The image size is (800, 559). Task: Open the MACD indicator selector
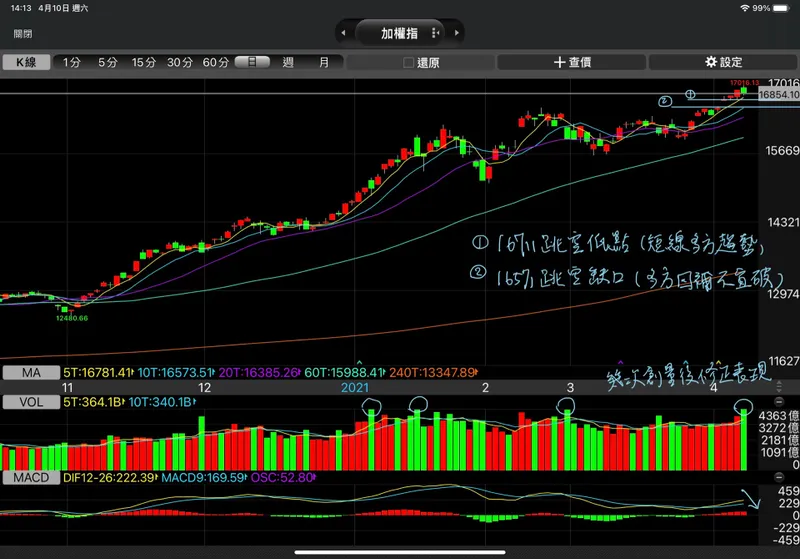(31, 478)
